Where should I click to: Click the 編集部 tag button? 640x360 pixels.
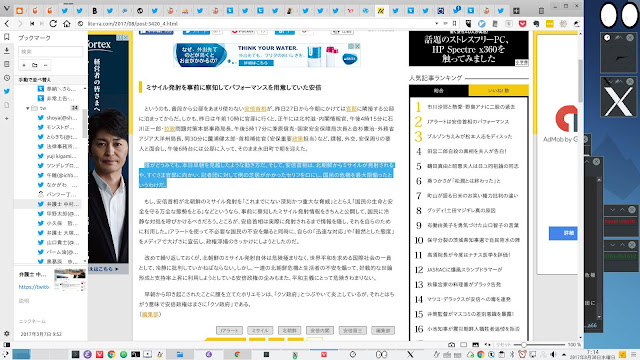click(x=383, y=330)
